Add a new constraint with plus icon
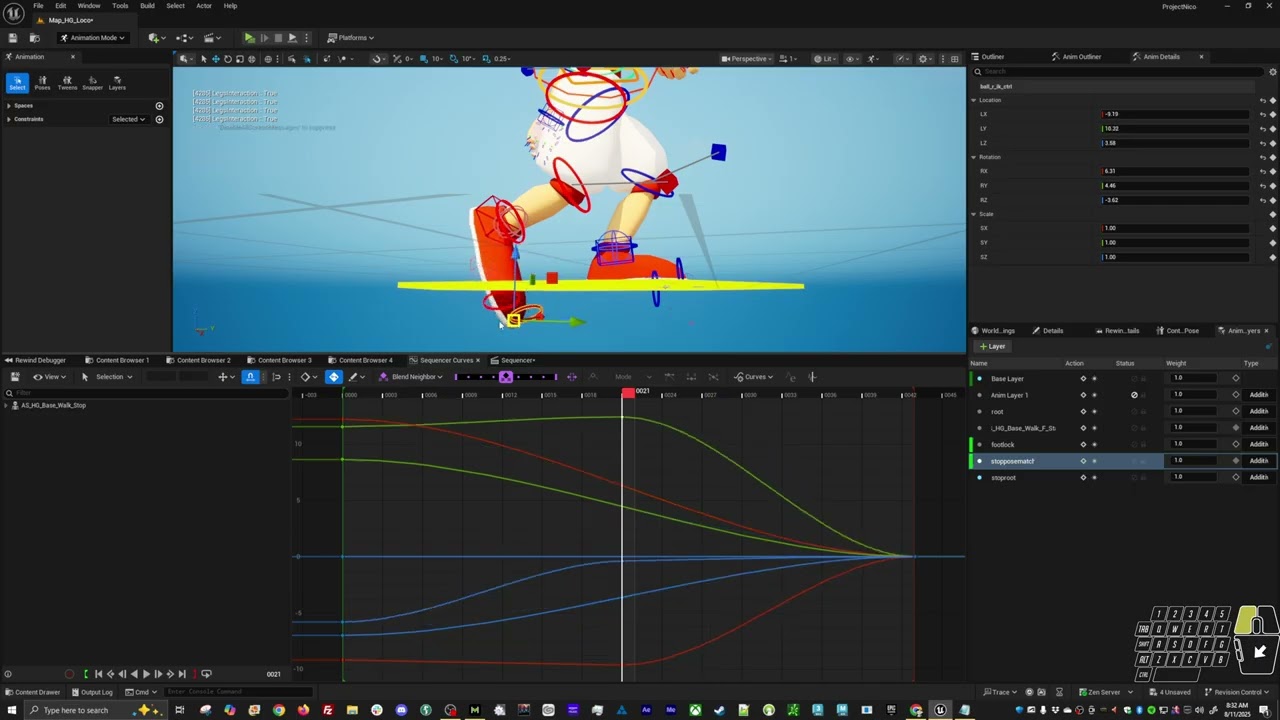This screenshot has width=1280, height=720. (x=159, y=119)
